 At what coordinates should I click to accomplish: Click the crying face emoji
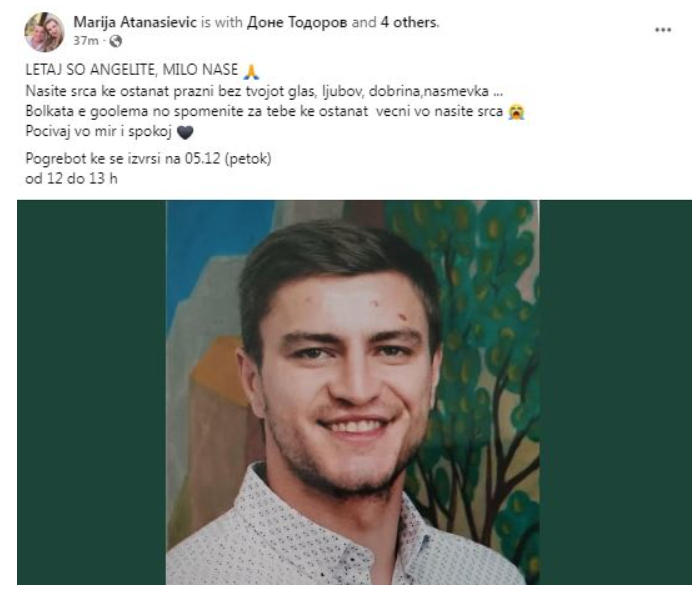517,111
